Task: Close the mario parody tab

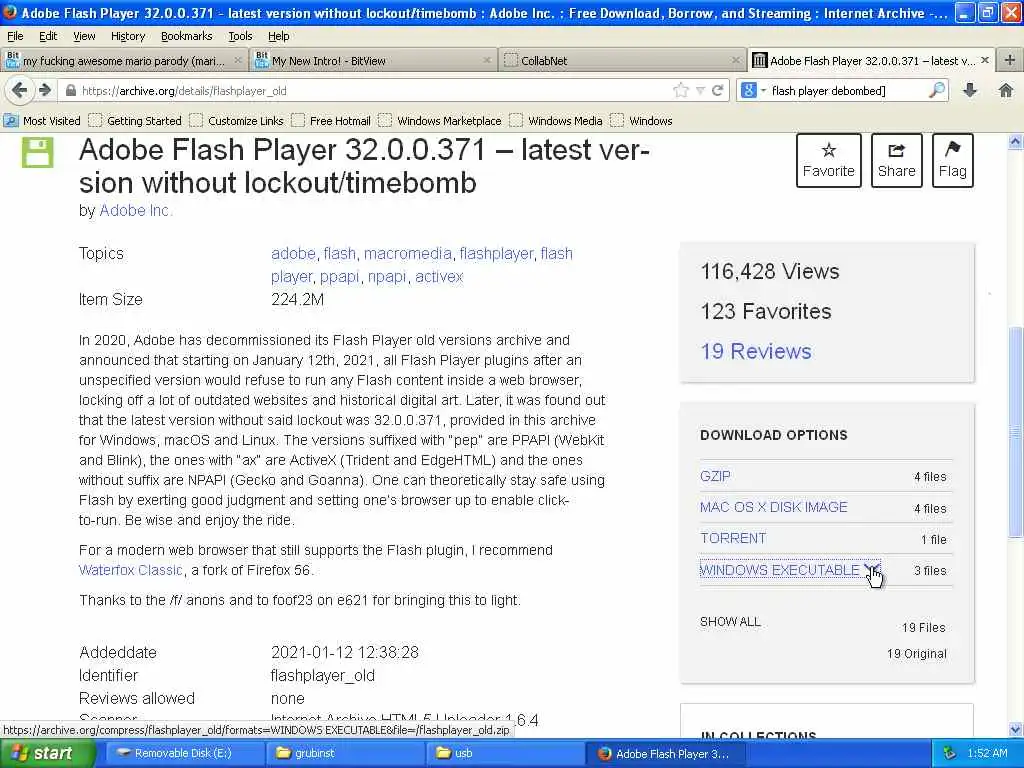Action: [x=238, y=60]
